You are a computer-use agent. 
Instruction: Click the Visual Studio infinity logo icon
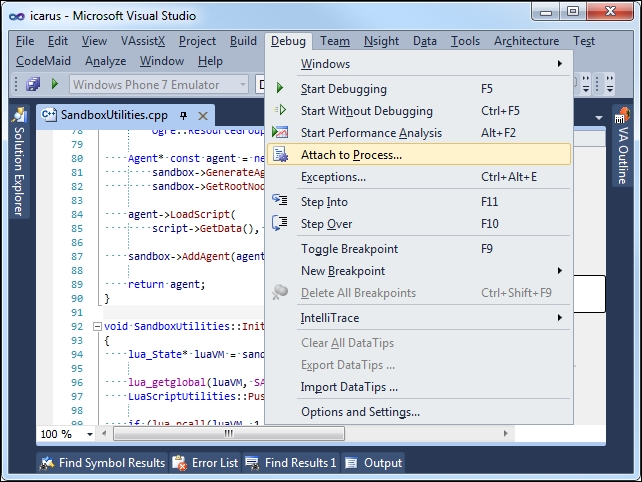17,16
